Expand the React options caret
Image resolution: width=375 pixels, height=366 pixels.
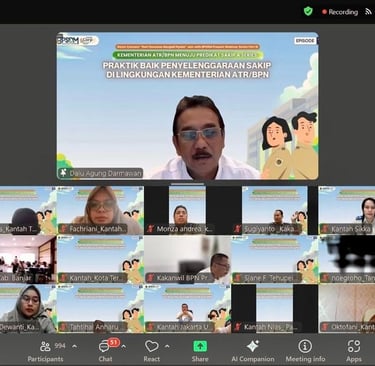pyautogui.click(x=167, y=346)
